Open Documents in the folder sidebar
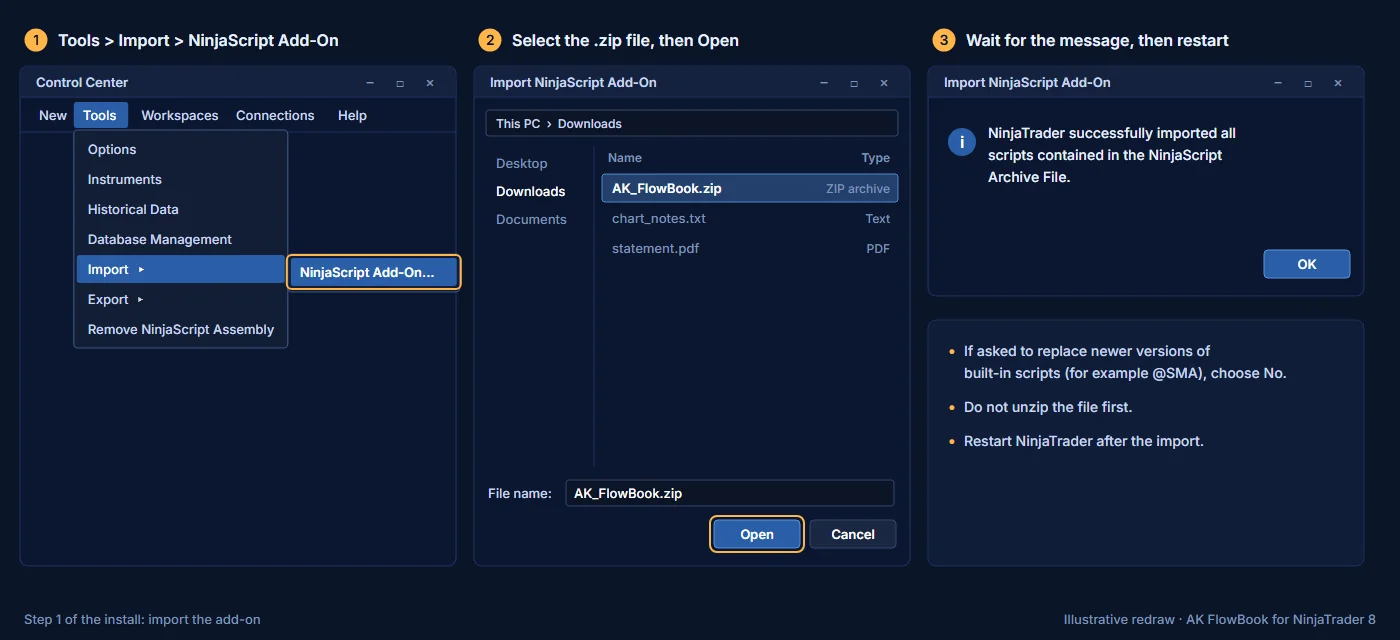This screenshot has width=1400, height=640. pyautogui.click(x=531, y=219)
